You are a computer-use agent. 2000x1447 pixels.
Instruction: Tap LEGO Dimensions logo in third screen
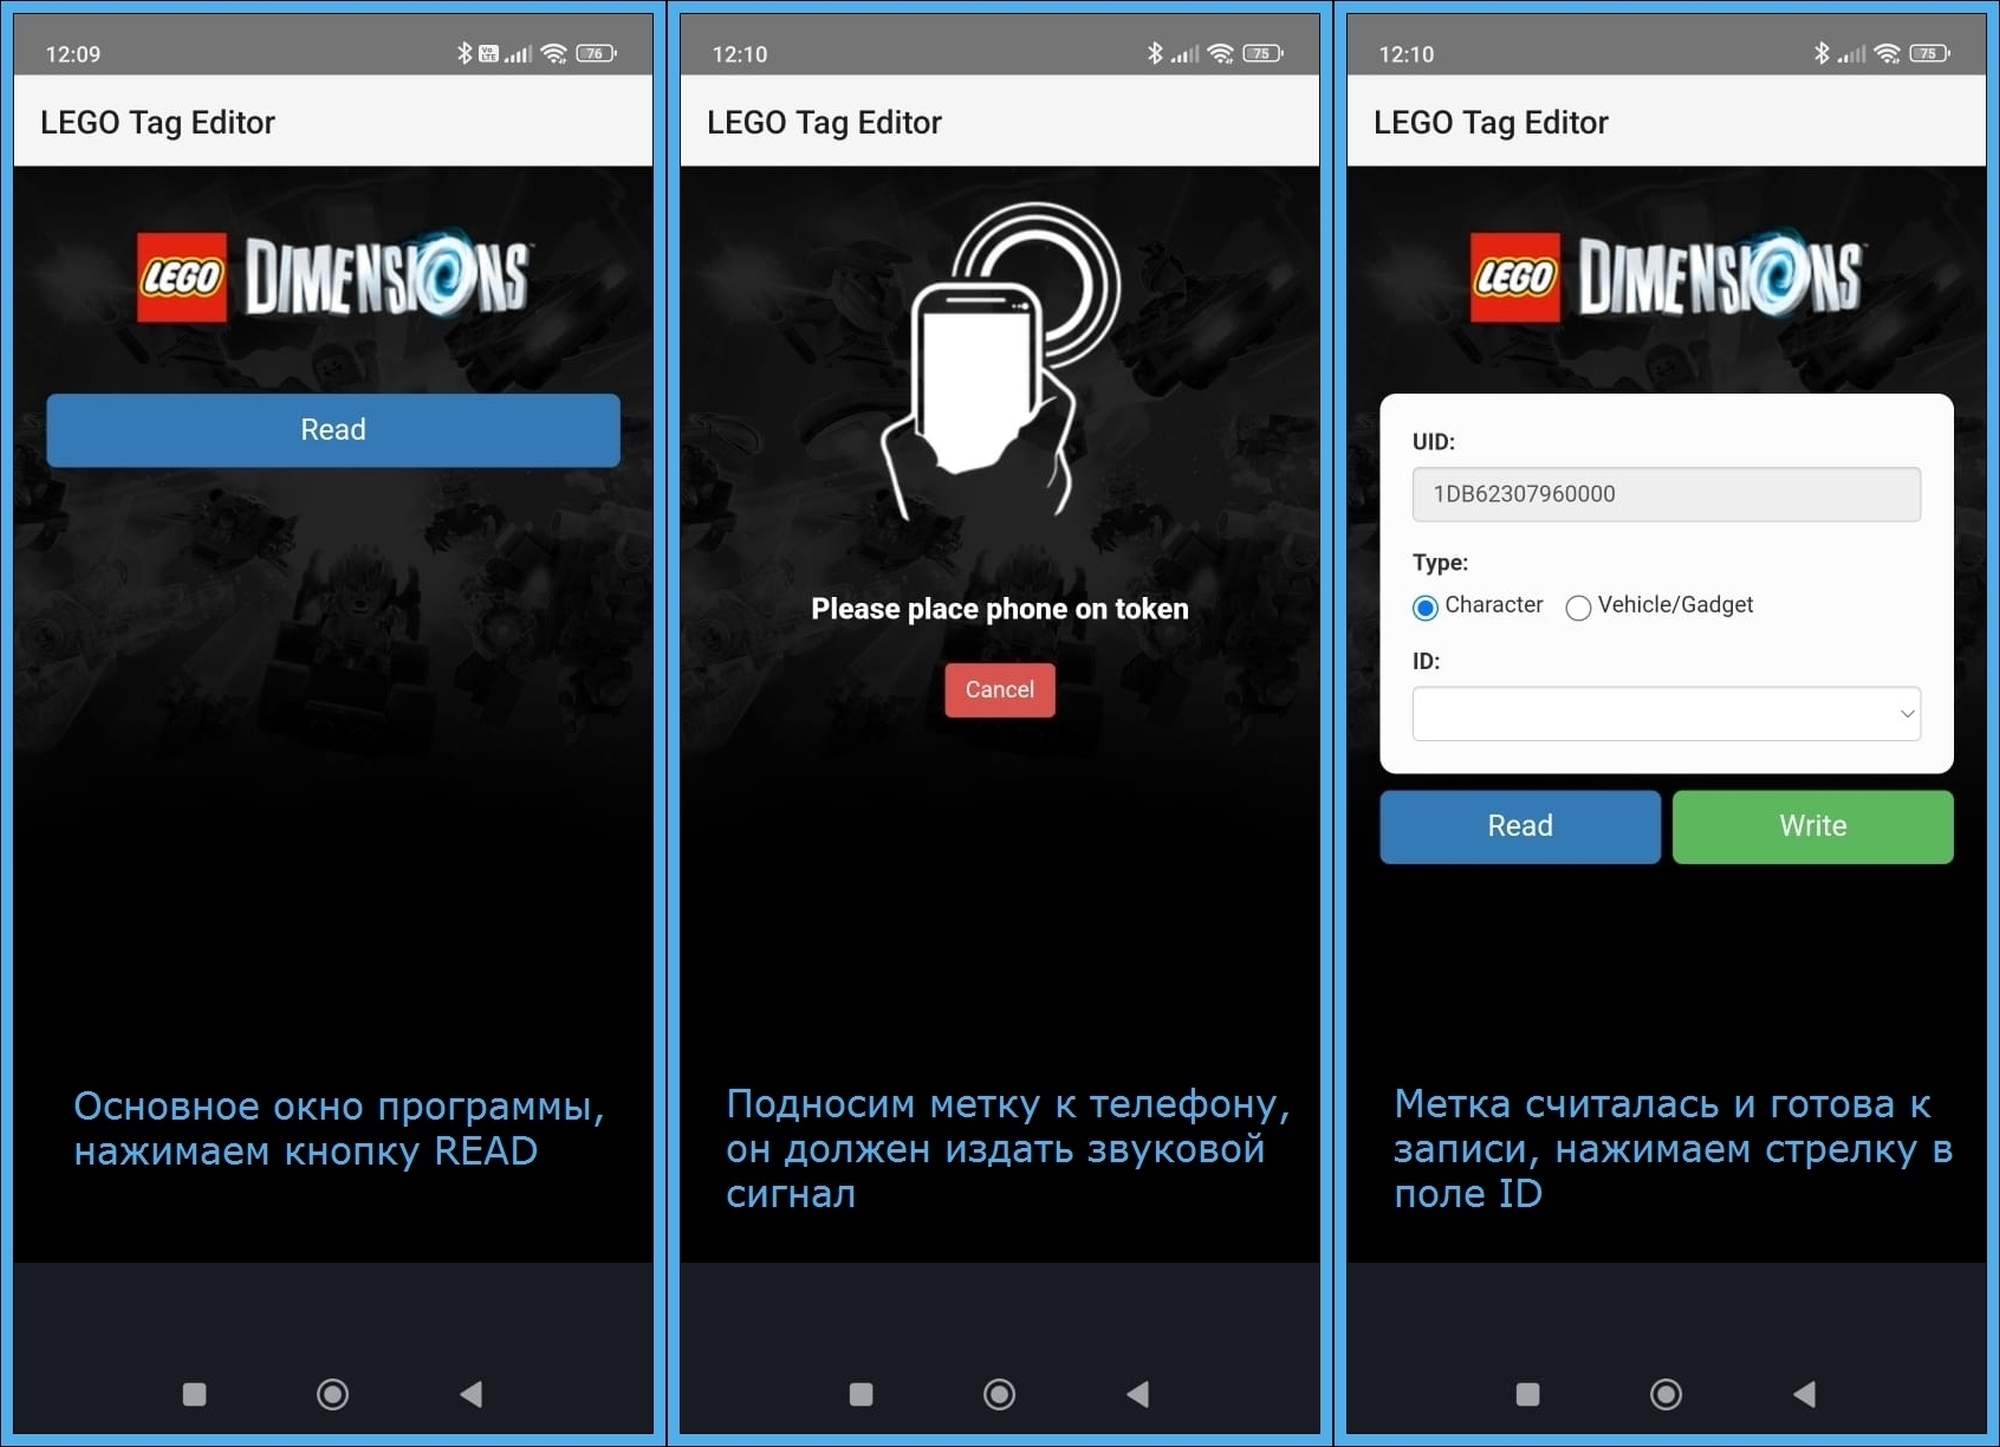(1667, 276)
